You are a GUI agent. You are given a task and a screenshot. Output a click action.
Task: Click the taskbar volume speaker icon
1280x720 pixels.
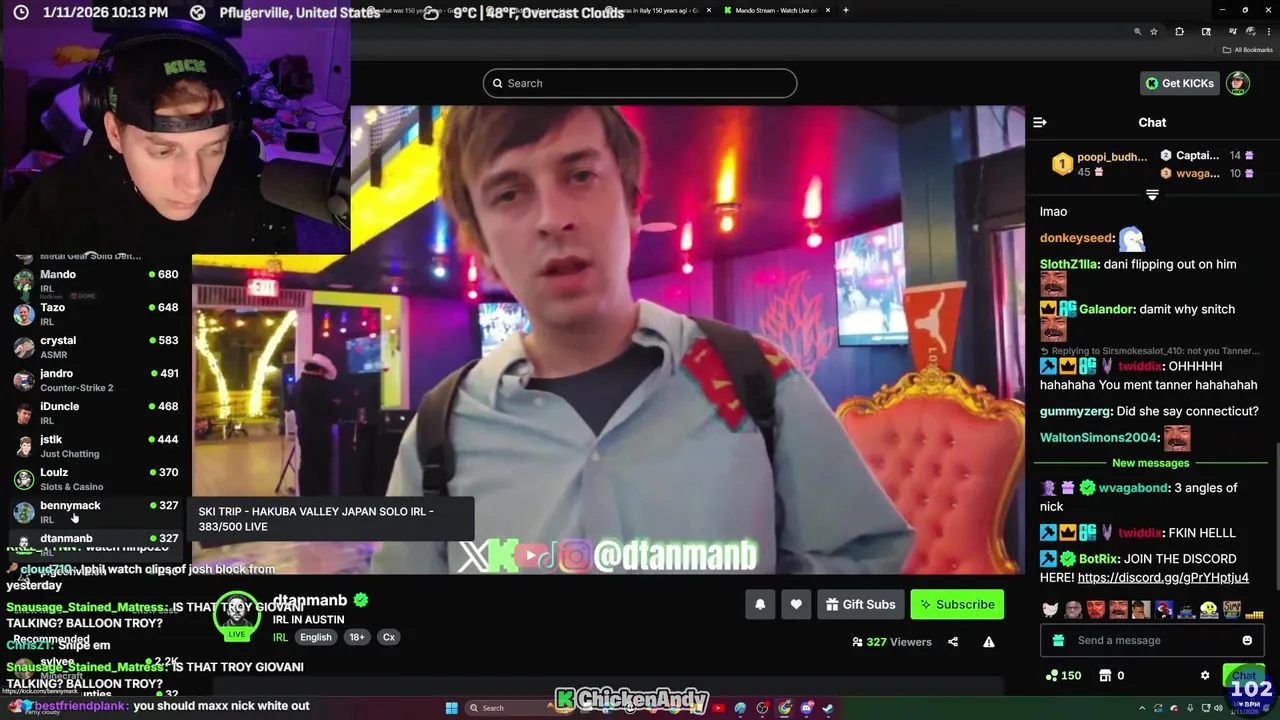pos(1218,708)
